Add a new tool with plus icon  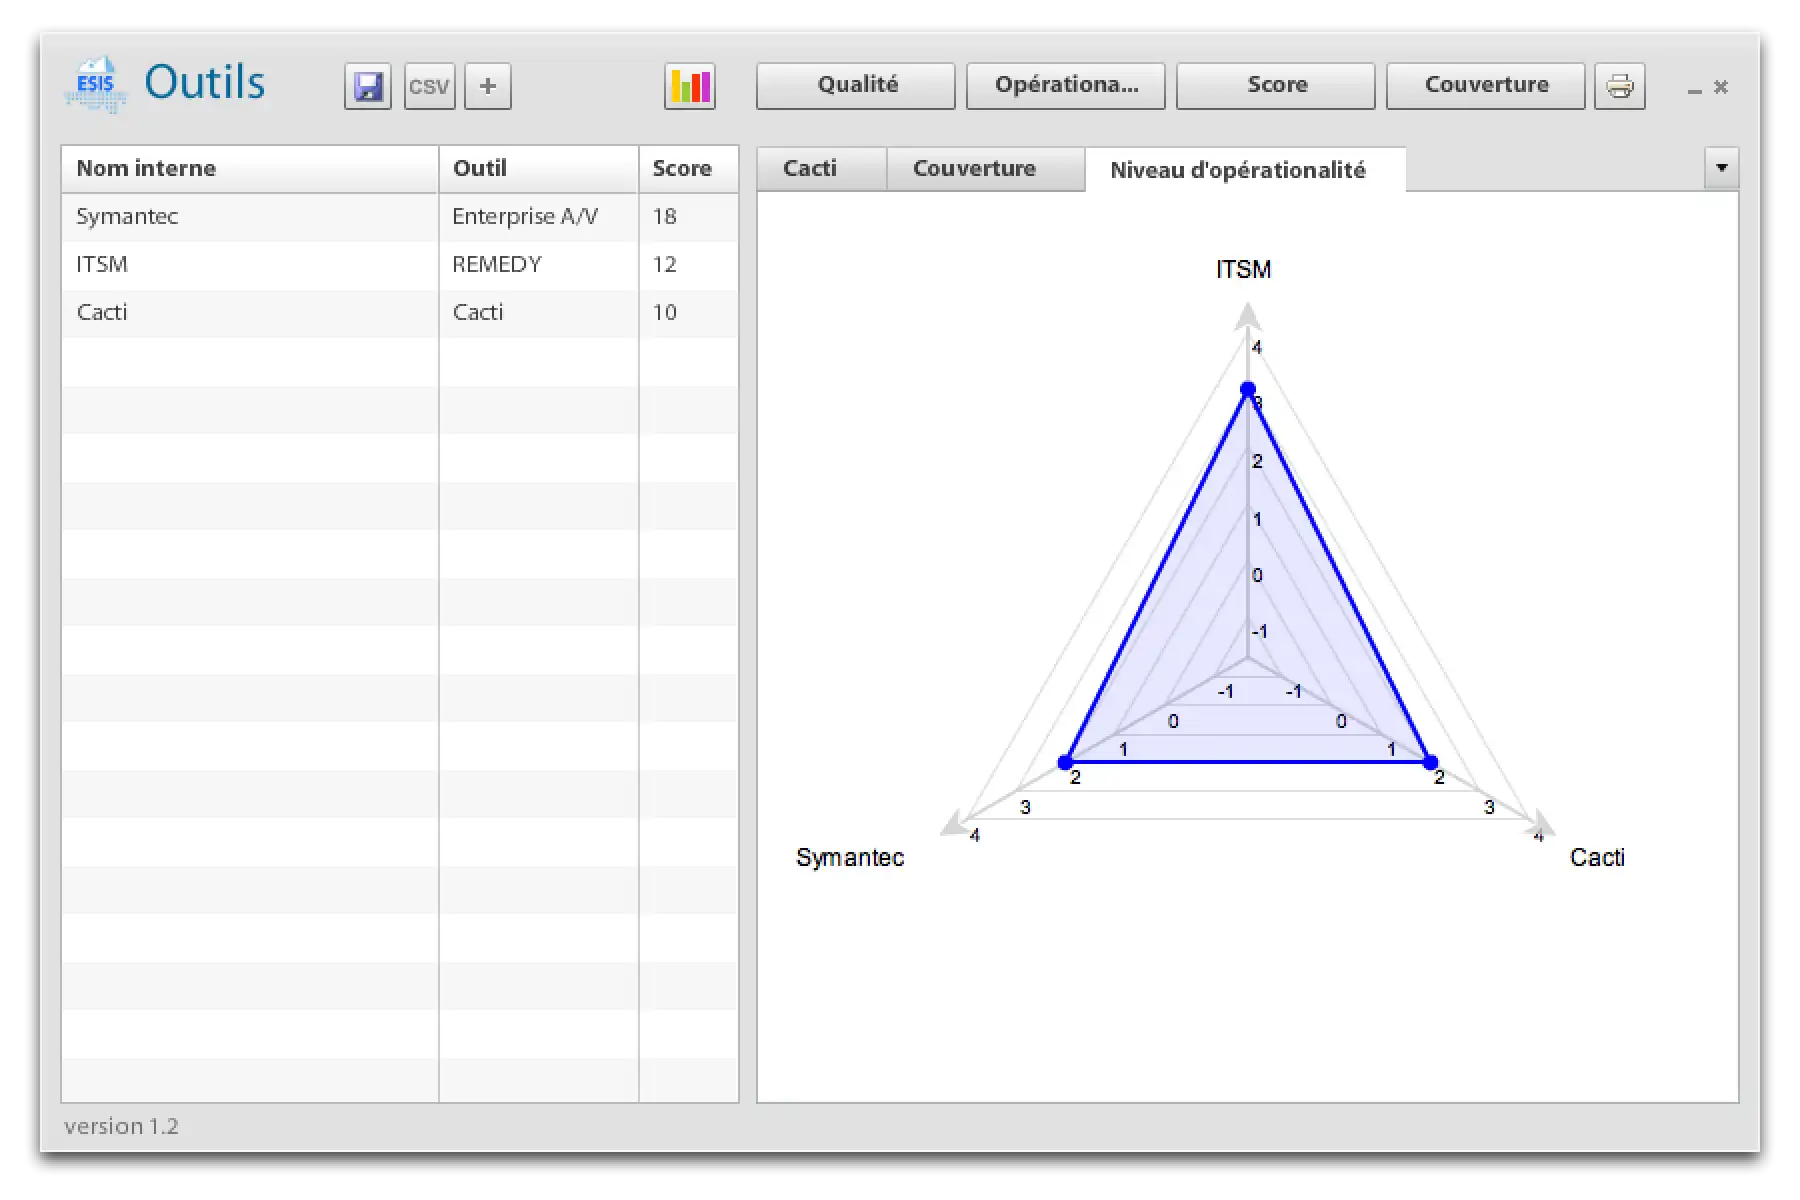point(488,87)
